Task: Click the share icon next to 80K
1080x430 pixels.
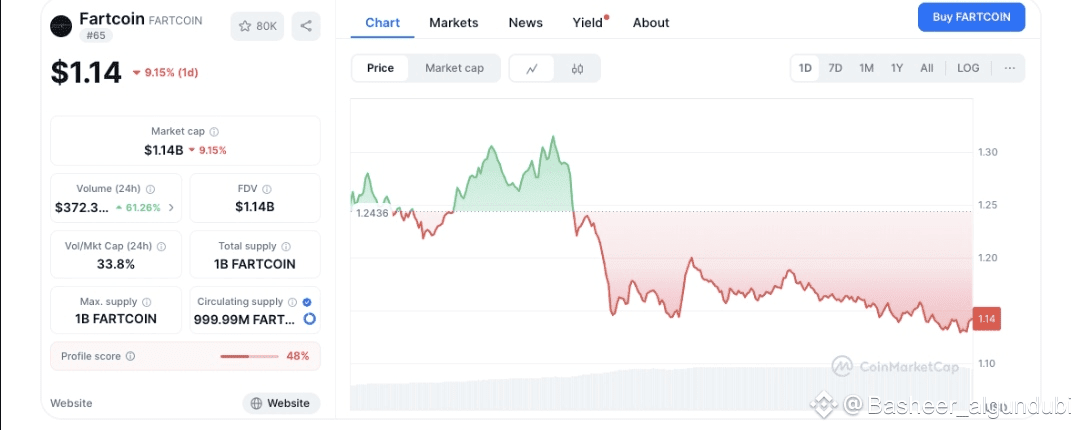Action: 307,26
